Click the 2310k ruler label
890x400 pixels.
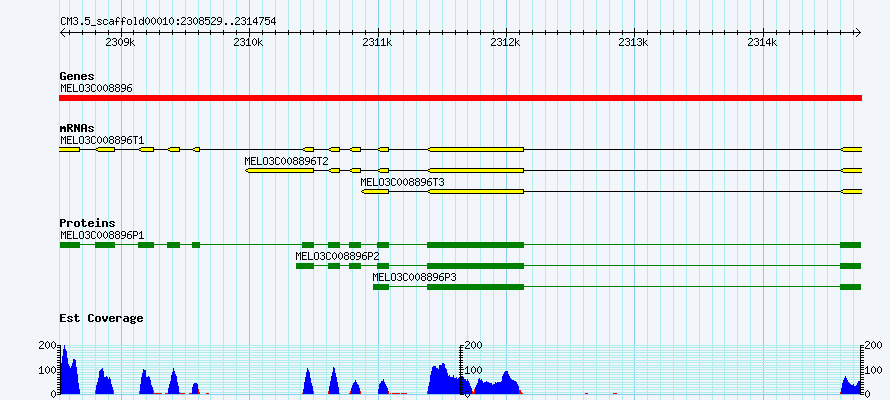(250, 42)
